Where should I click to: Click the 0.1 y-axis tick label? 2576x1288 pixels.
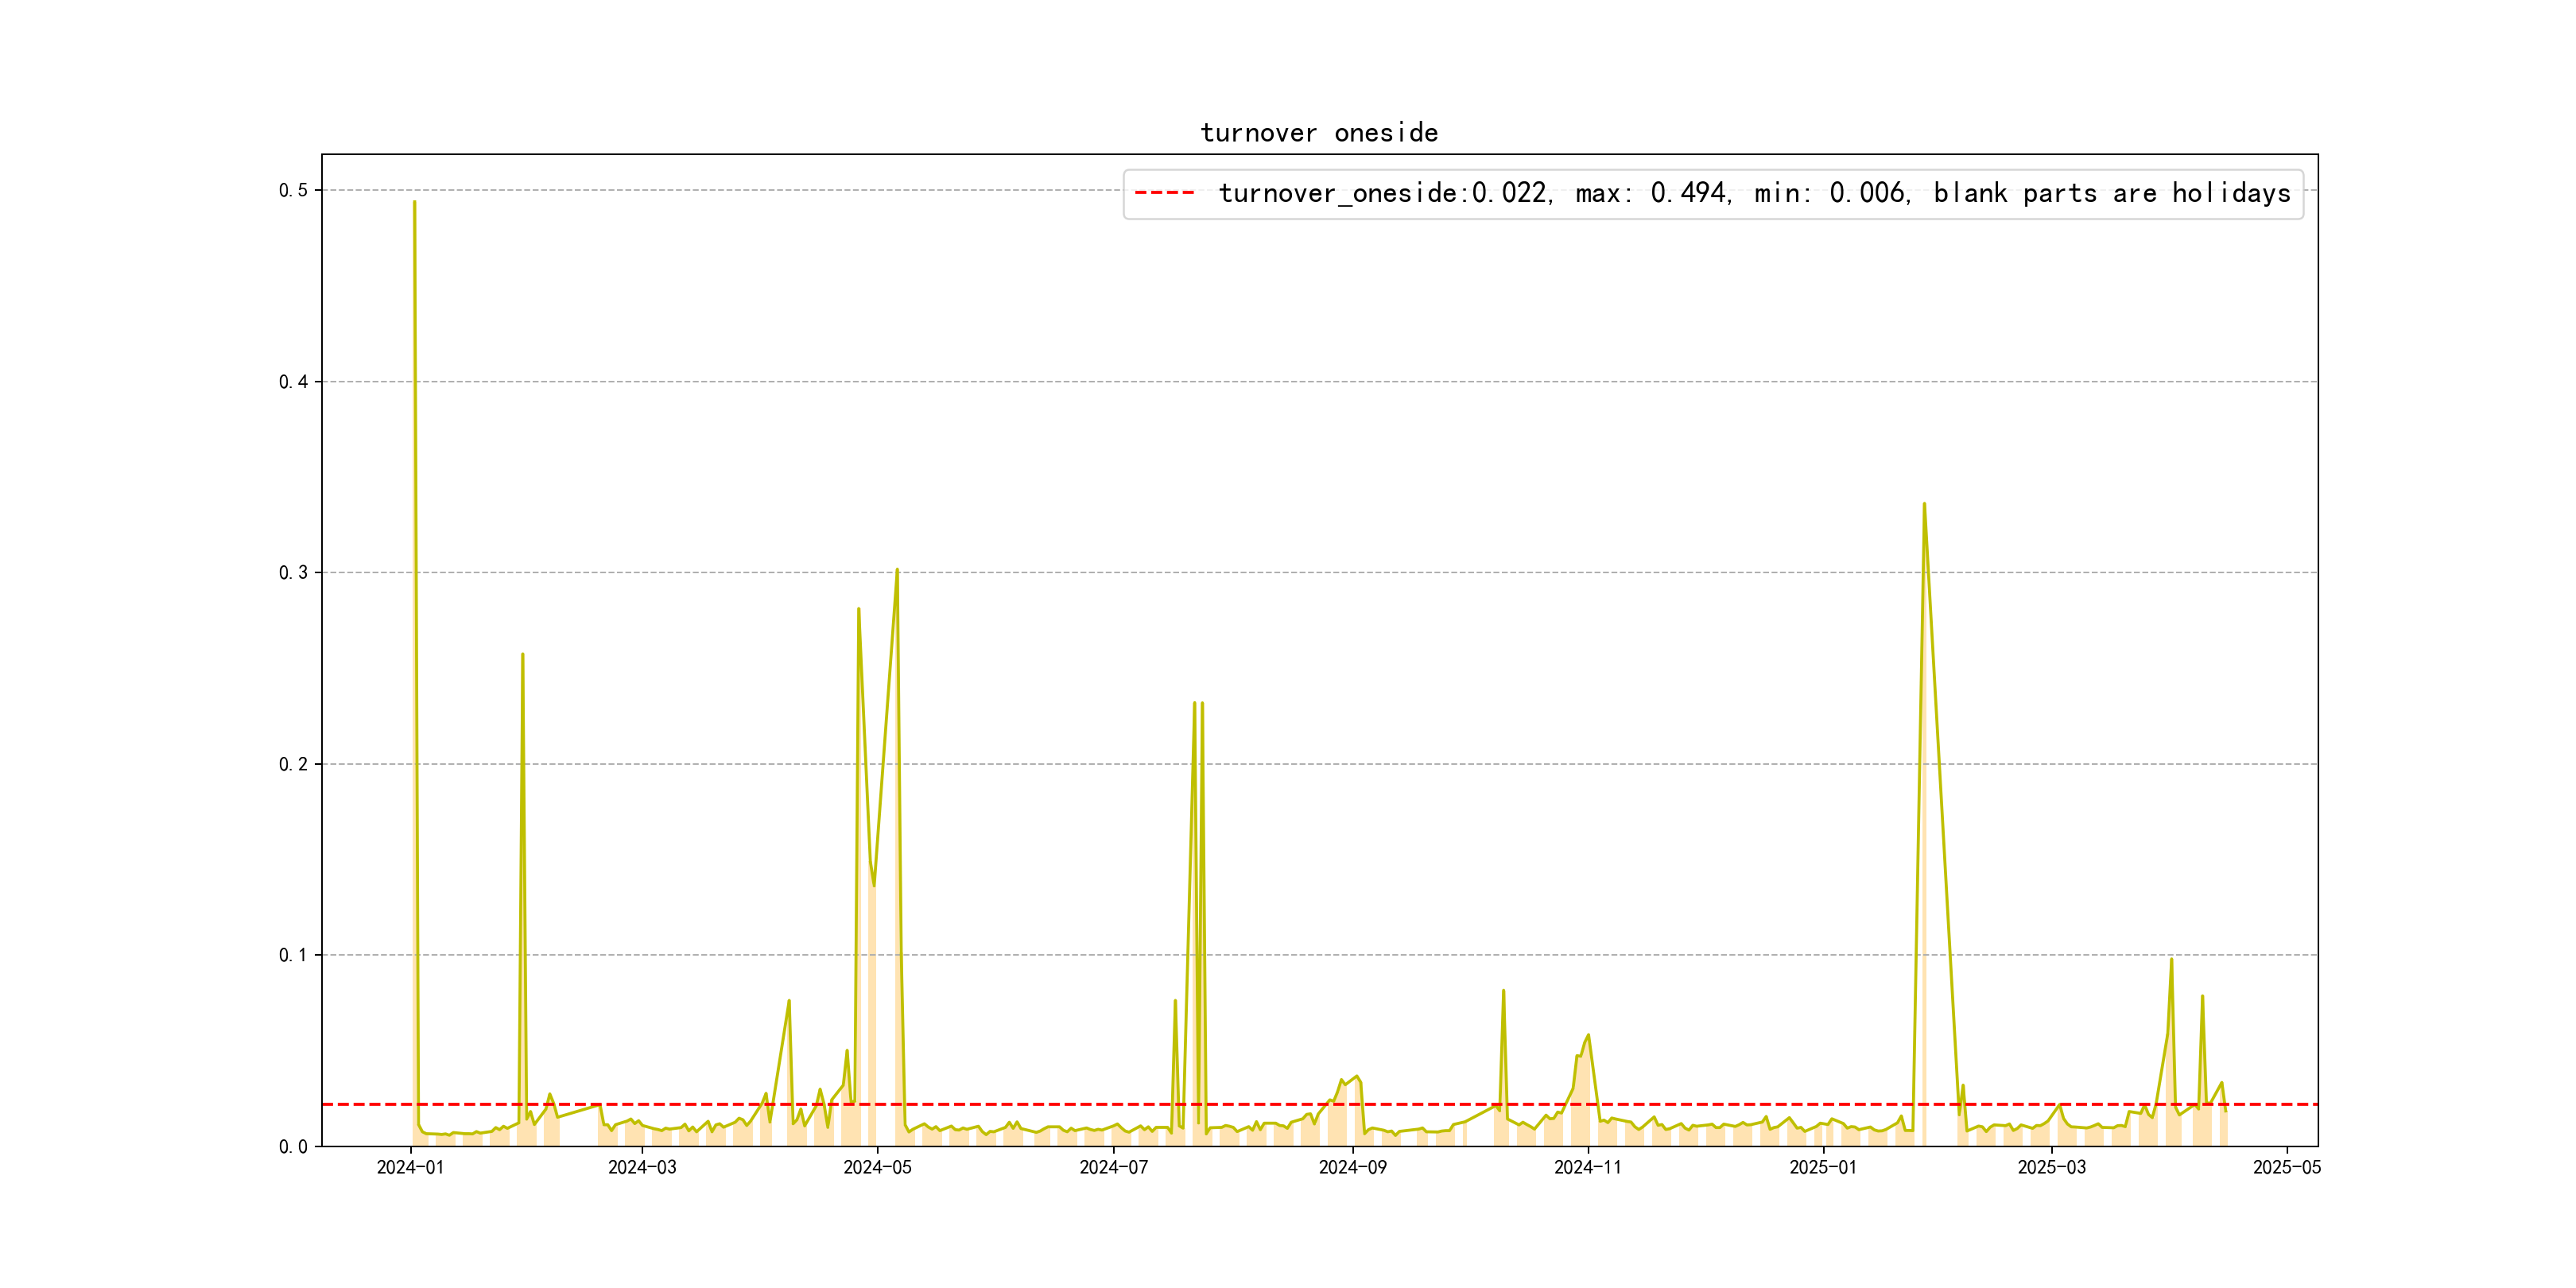(x=293, y=955)
